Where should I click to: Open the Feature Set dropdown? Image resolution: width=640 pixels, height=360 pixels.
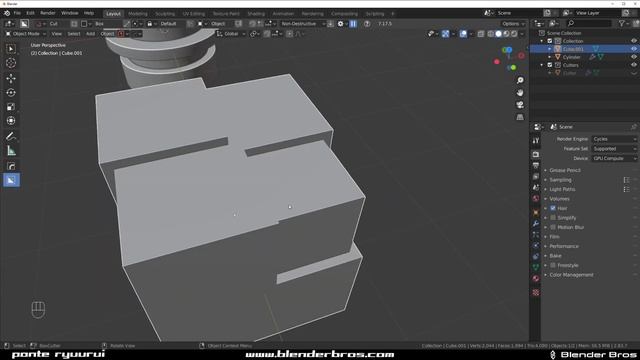point(614,149)
